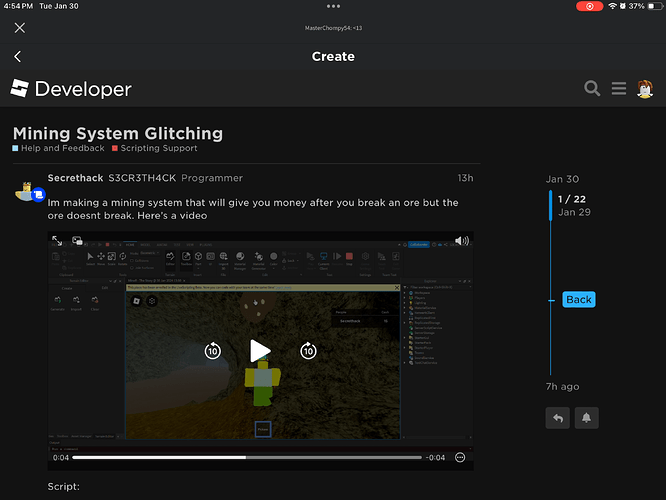This screenshot has width=666, height=500.
Task: Expand the video to fullscreen
Action: pyautogui.click(x=57, y=240)
